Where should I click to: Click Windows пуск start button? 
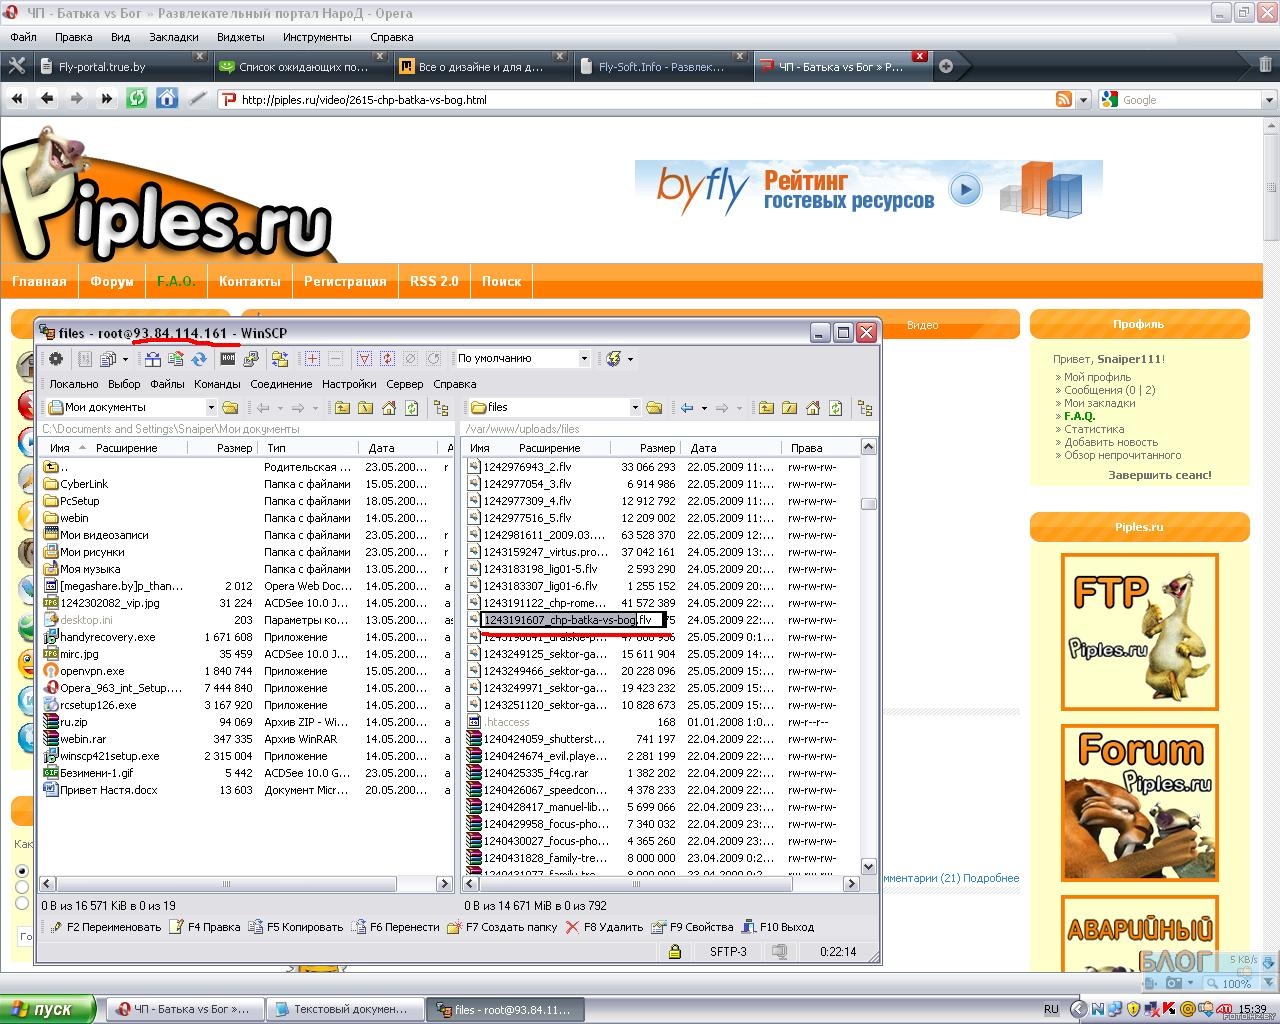pyautogui.click(x=48, y=1009)
